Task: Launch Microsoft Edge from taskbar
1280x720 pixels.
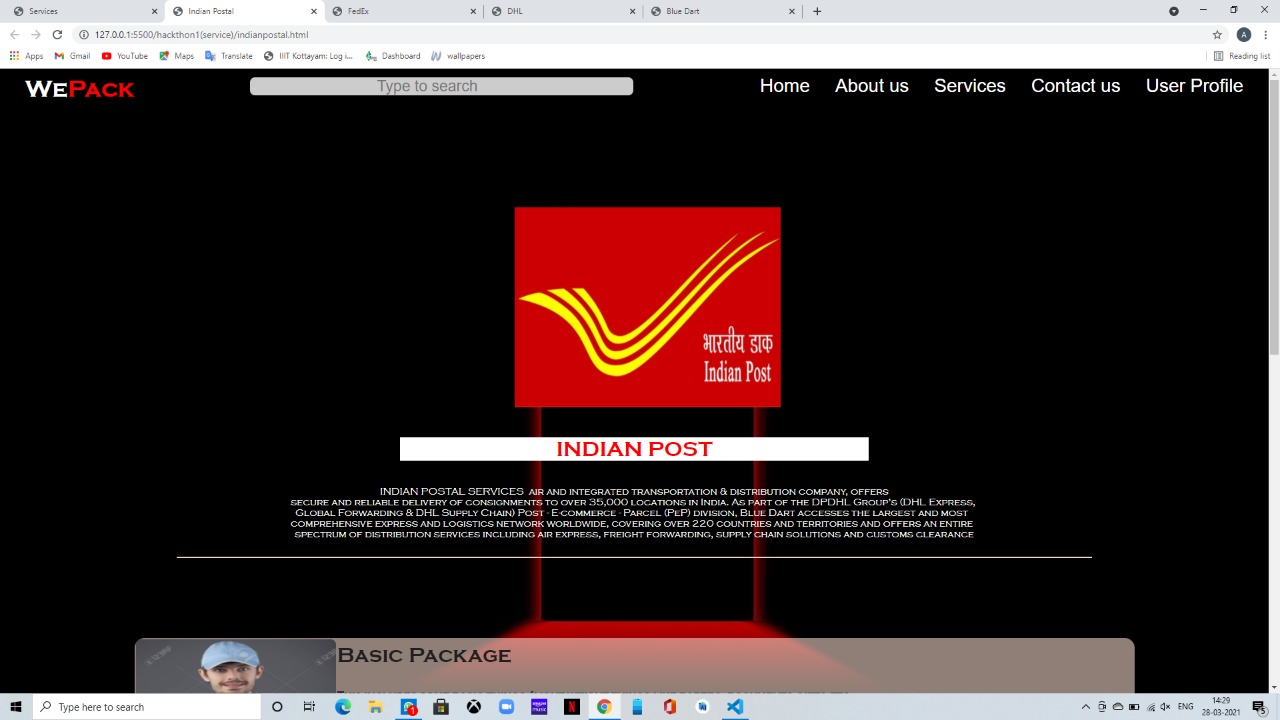Action: [343, 707]
